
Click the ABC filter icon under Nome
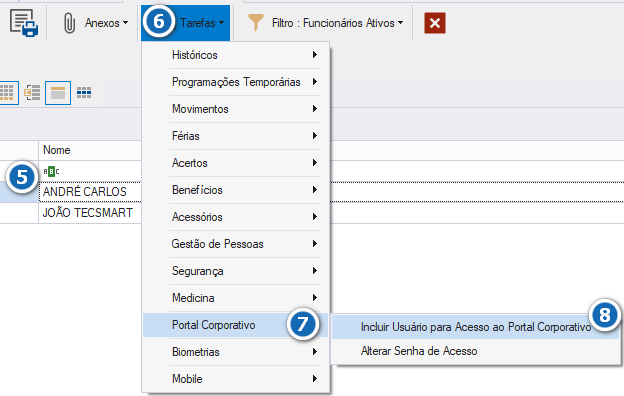coord(51,172)
